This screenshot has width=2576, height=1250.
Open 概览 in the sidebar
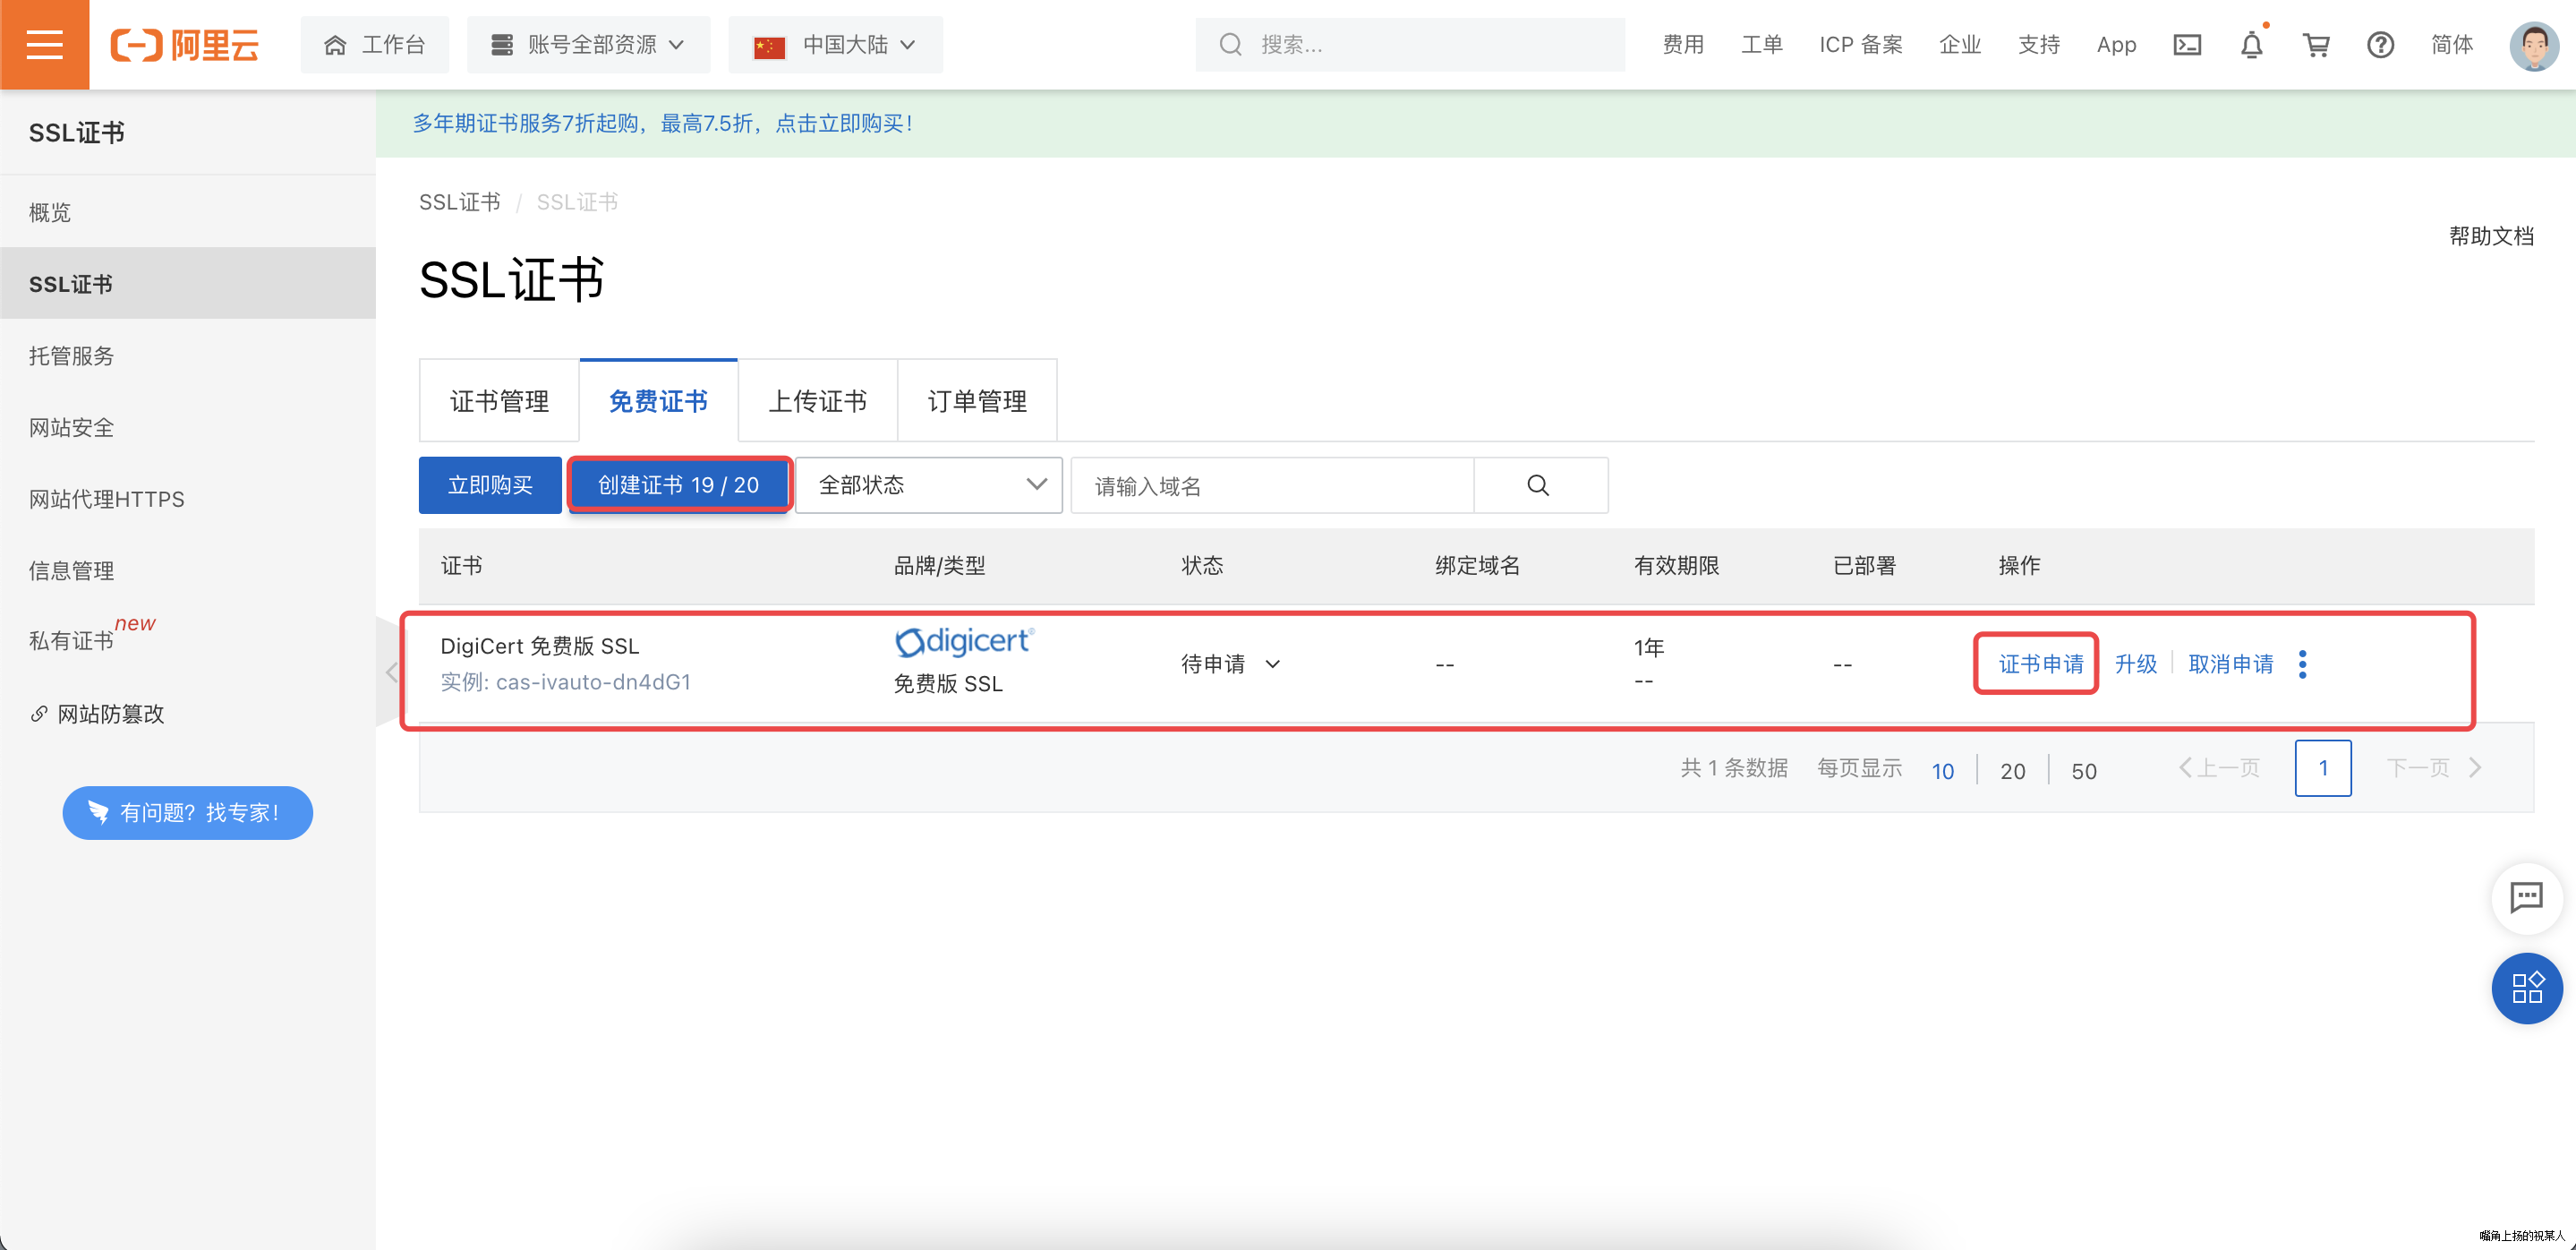[188, 212]
